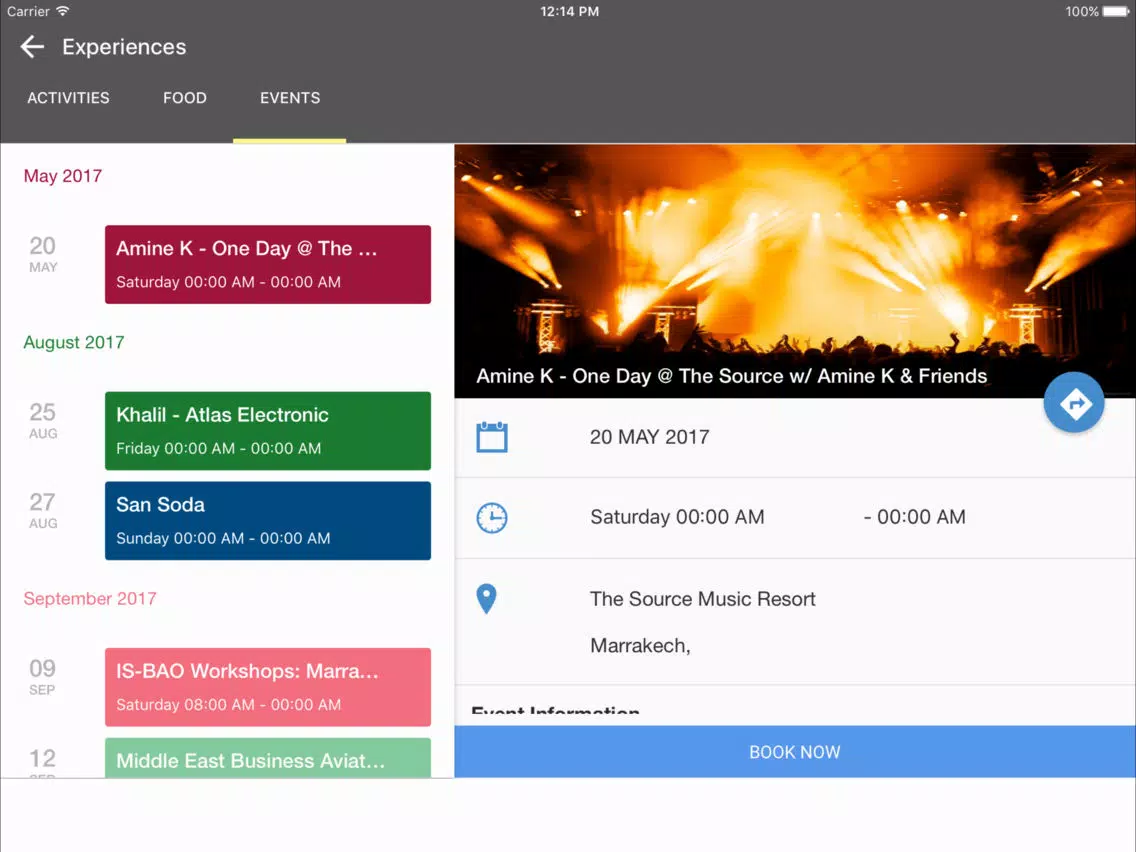
Task: Select the EVENTS tab
Action: pos(290,98)
